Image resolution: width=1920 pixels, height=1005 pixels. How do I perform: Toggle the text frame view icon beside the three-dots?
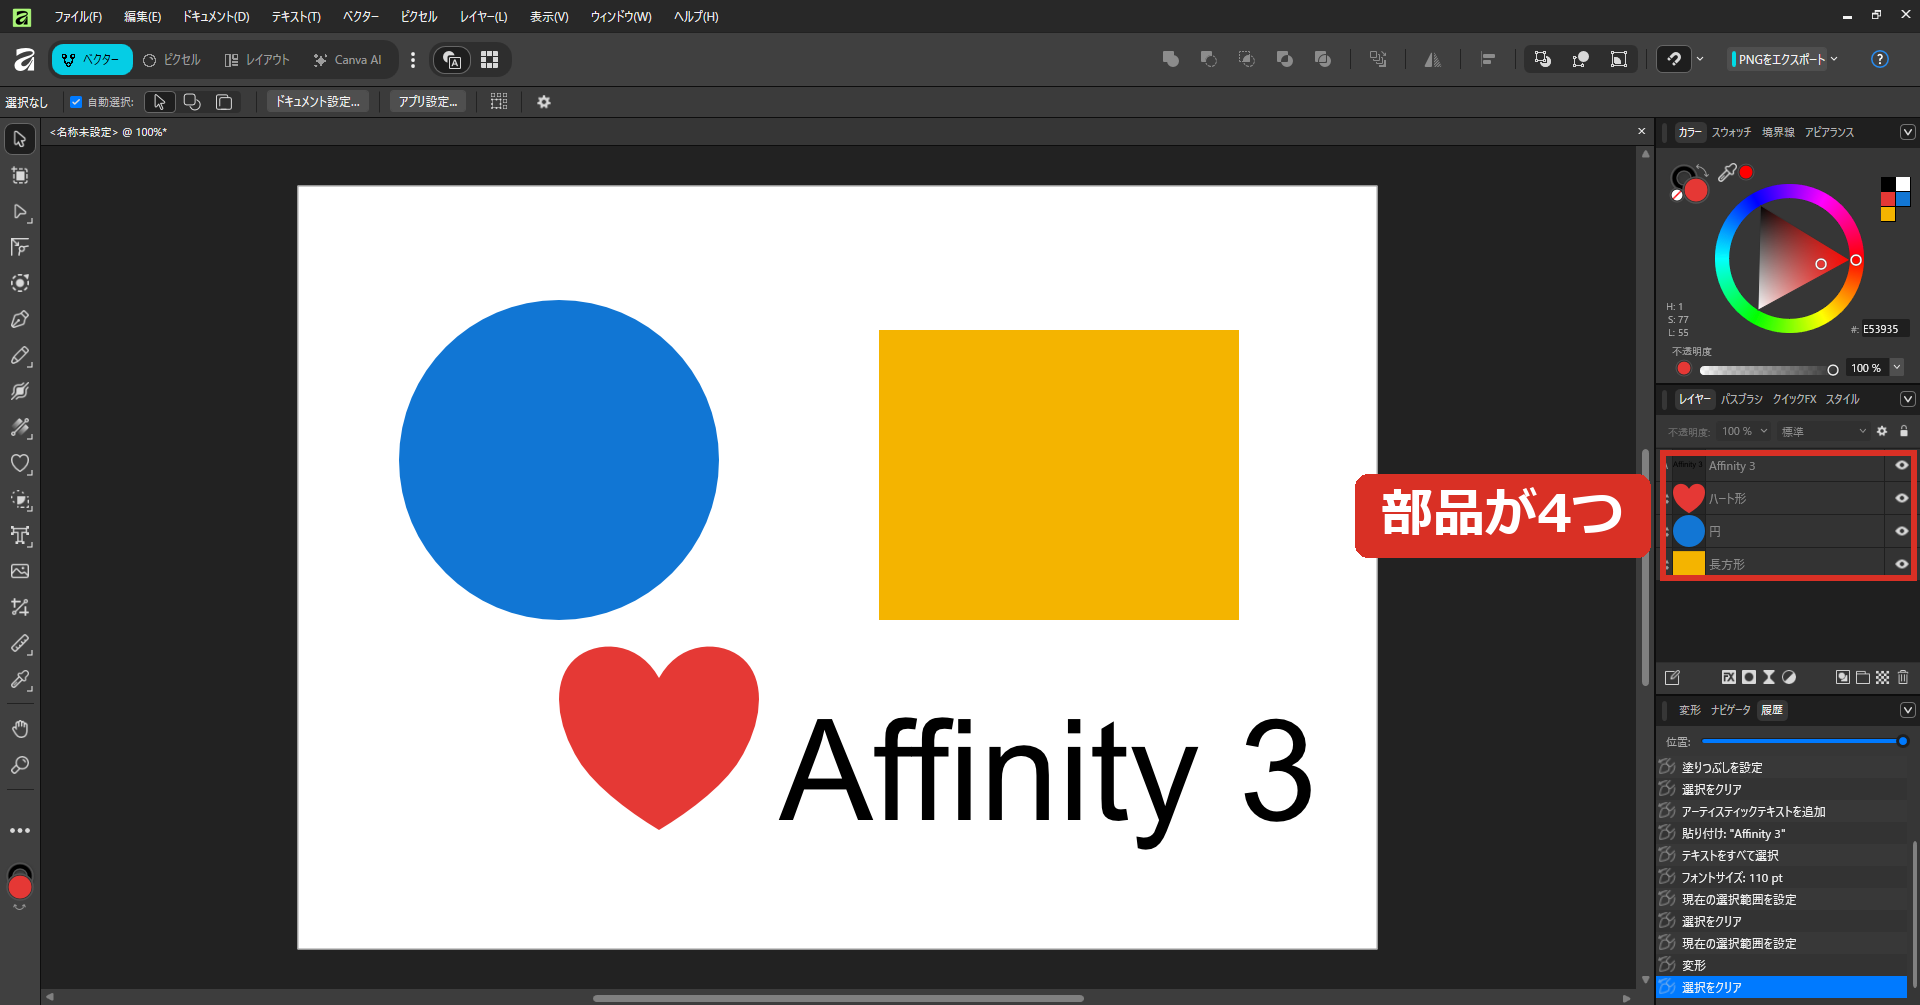453,60
